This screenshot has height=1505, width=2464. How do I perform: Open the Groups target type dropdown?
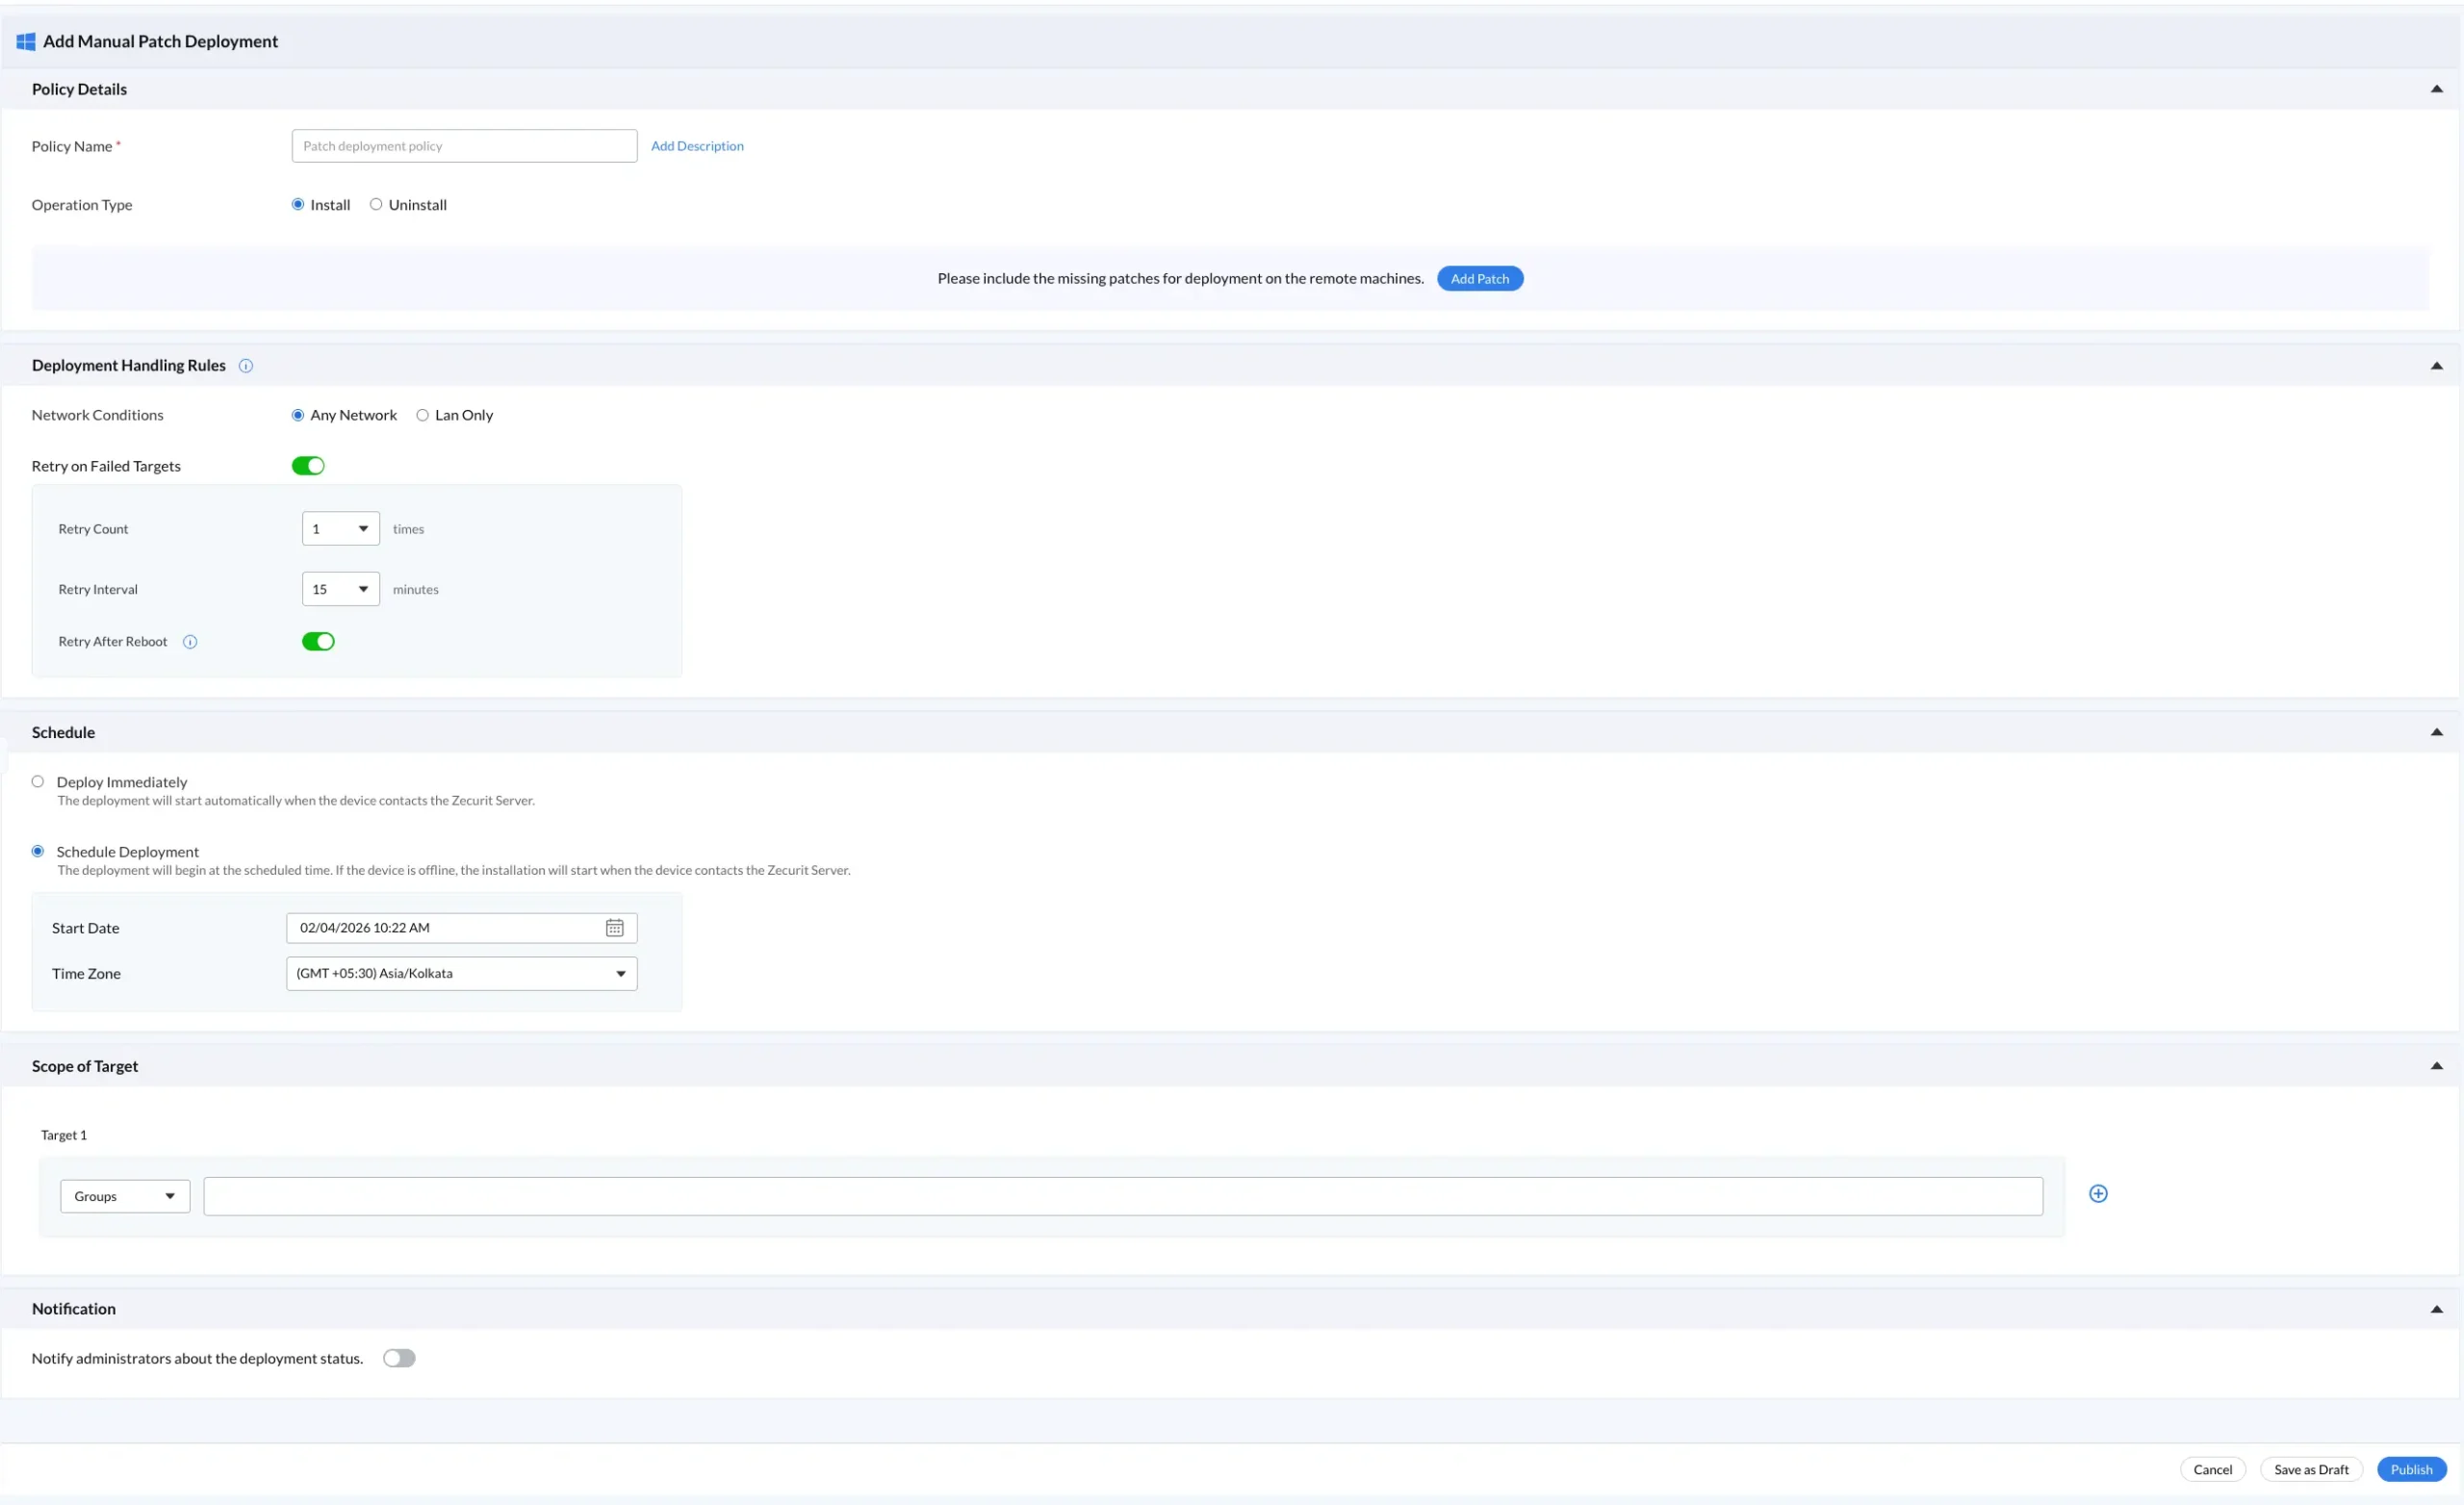point(125,1196)
